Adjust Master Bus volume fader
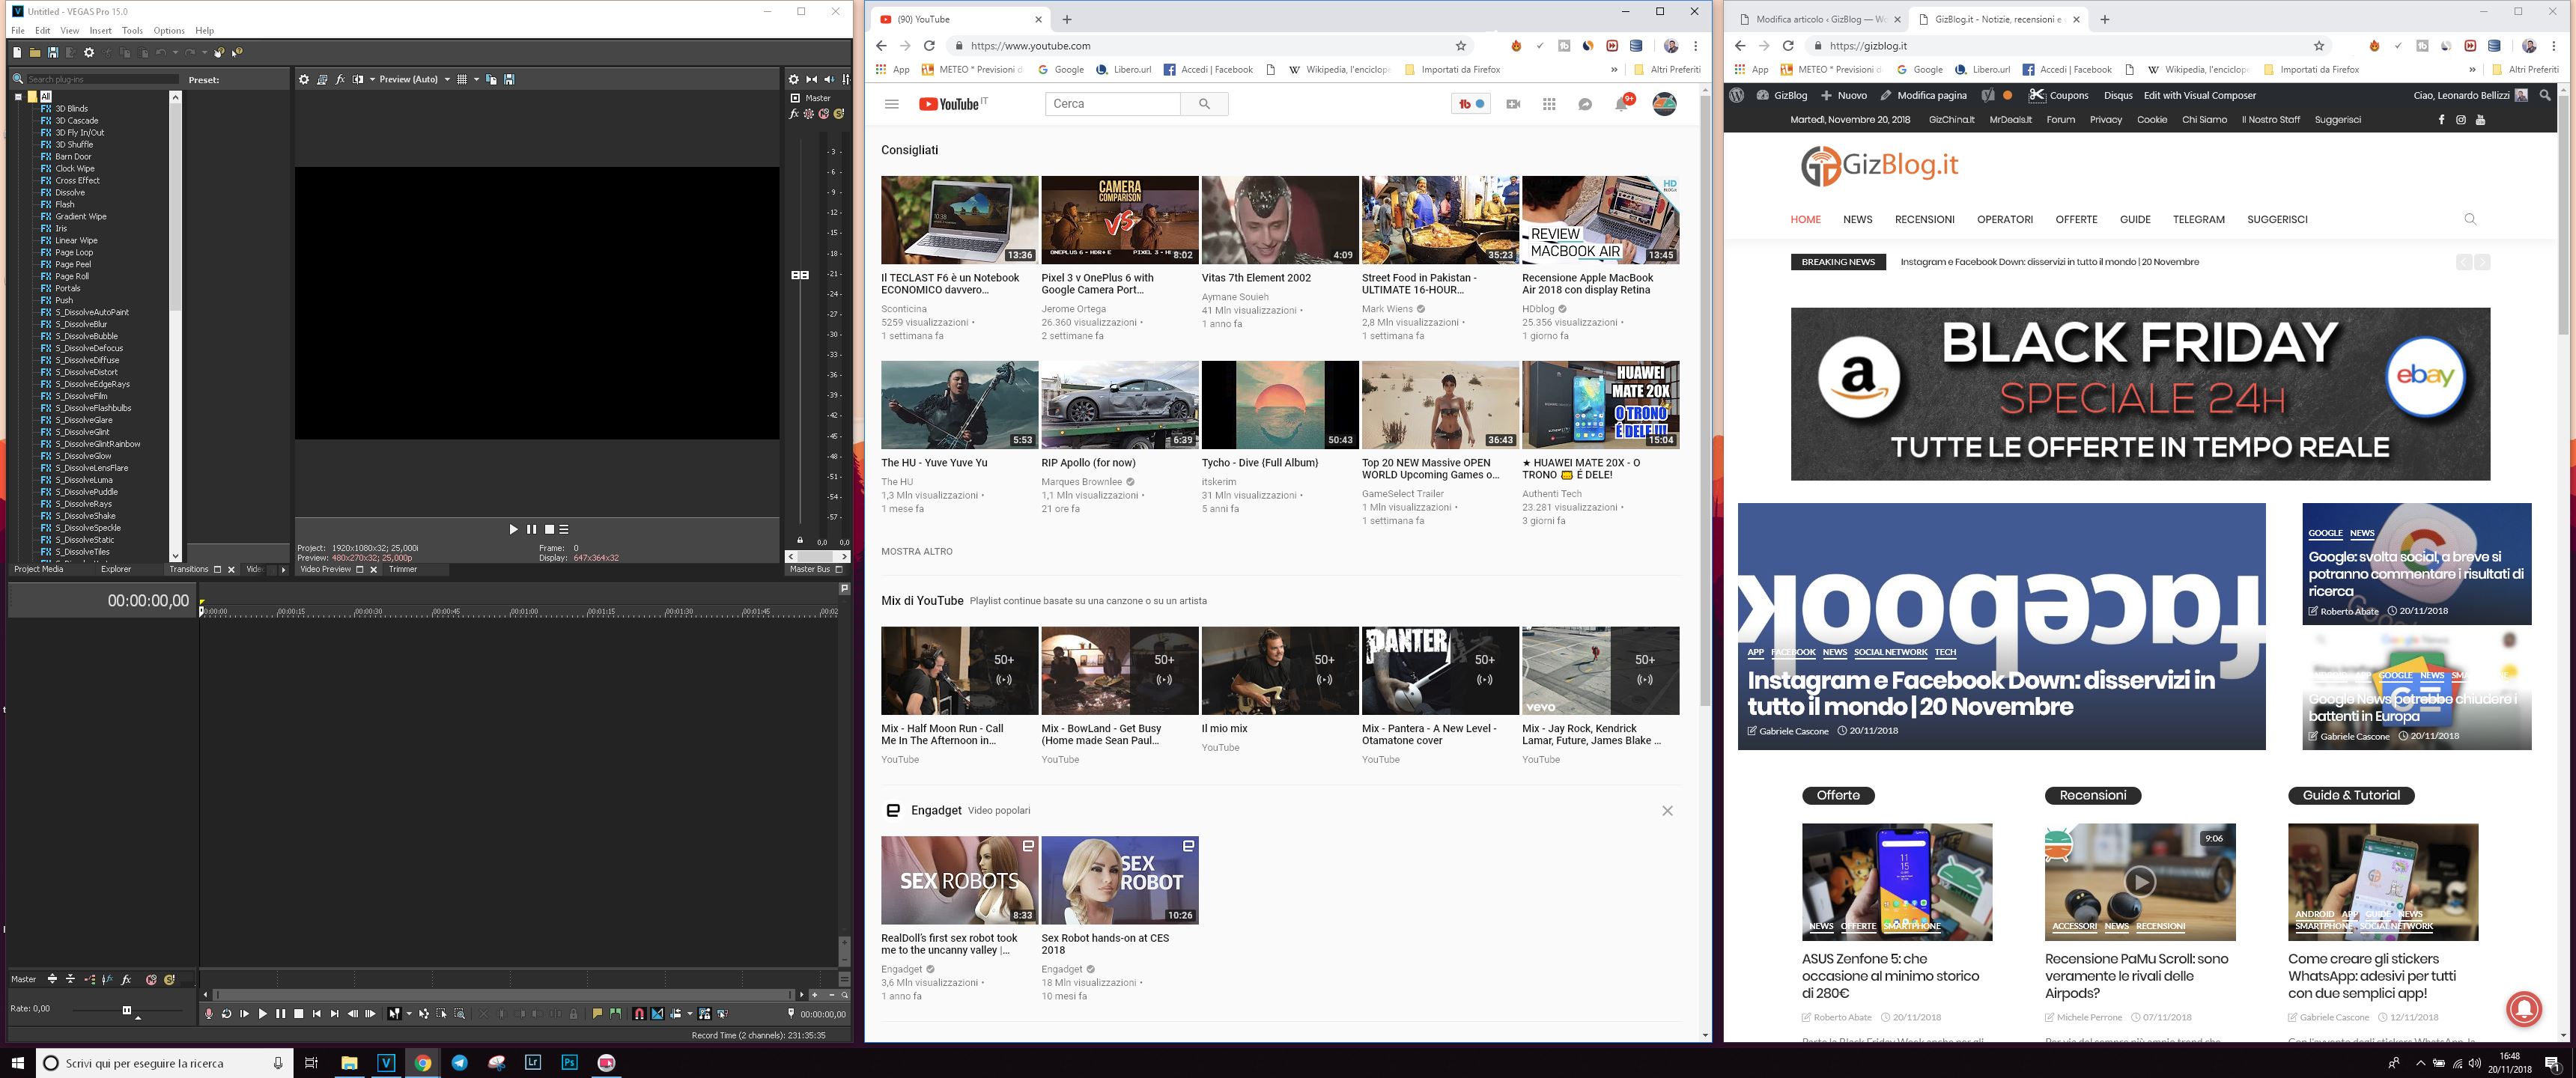2576x1078 pixels. coord(800,275)
